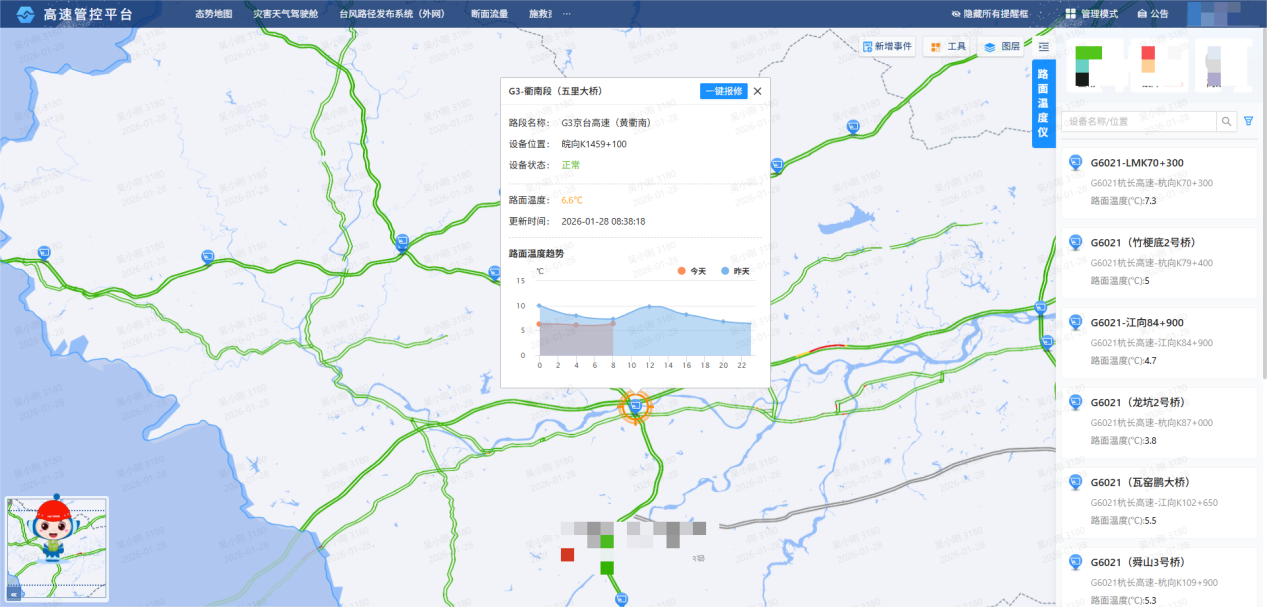Click the search magnifier icon in device panel

[1226, 121]
